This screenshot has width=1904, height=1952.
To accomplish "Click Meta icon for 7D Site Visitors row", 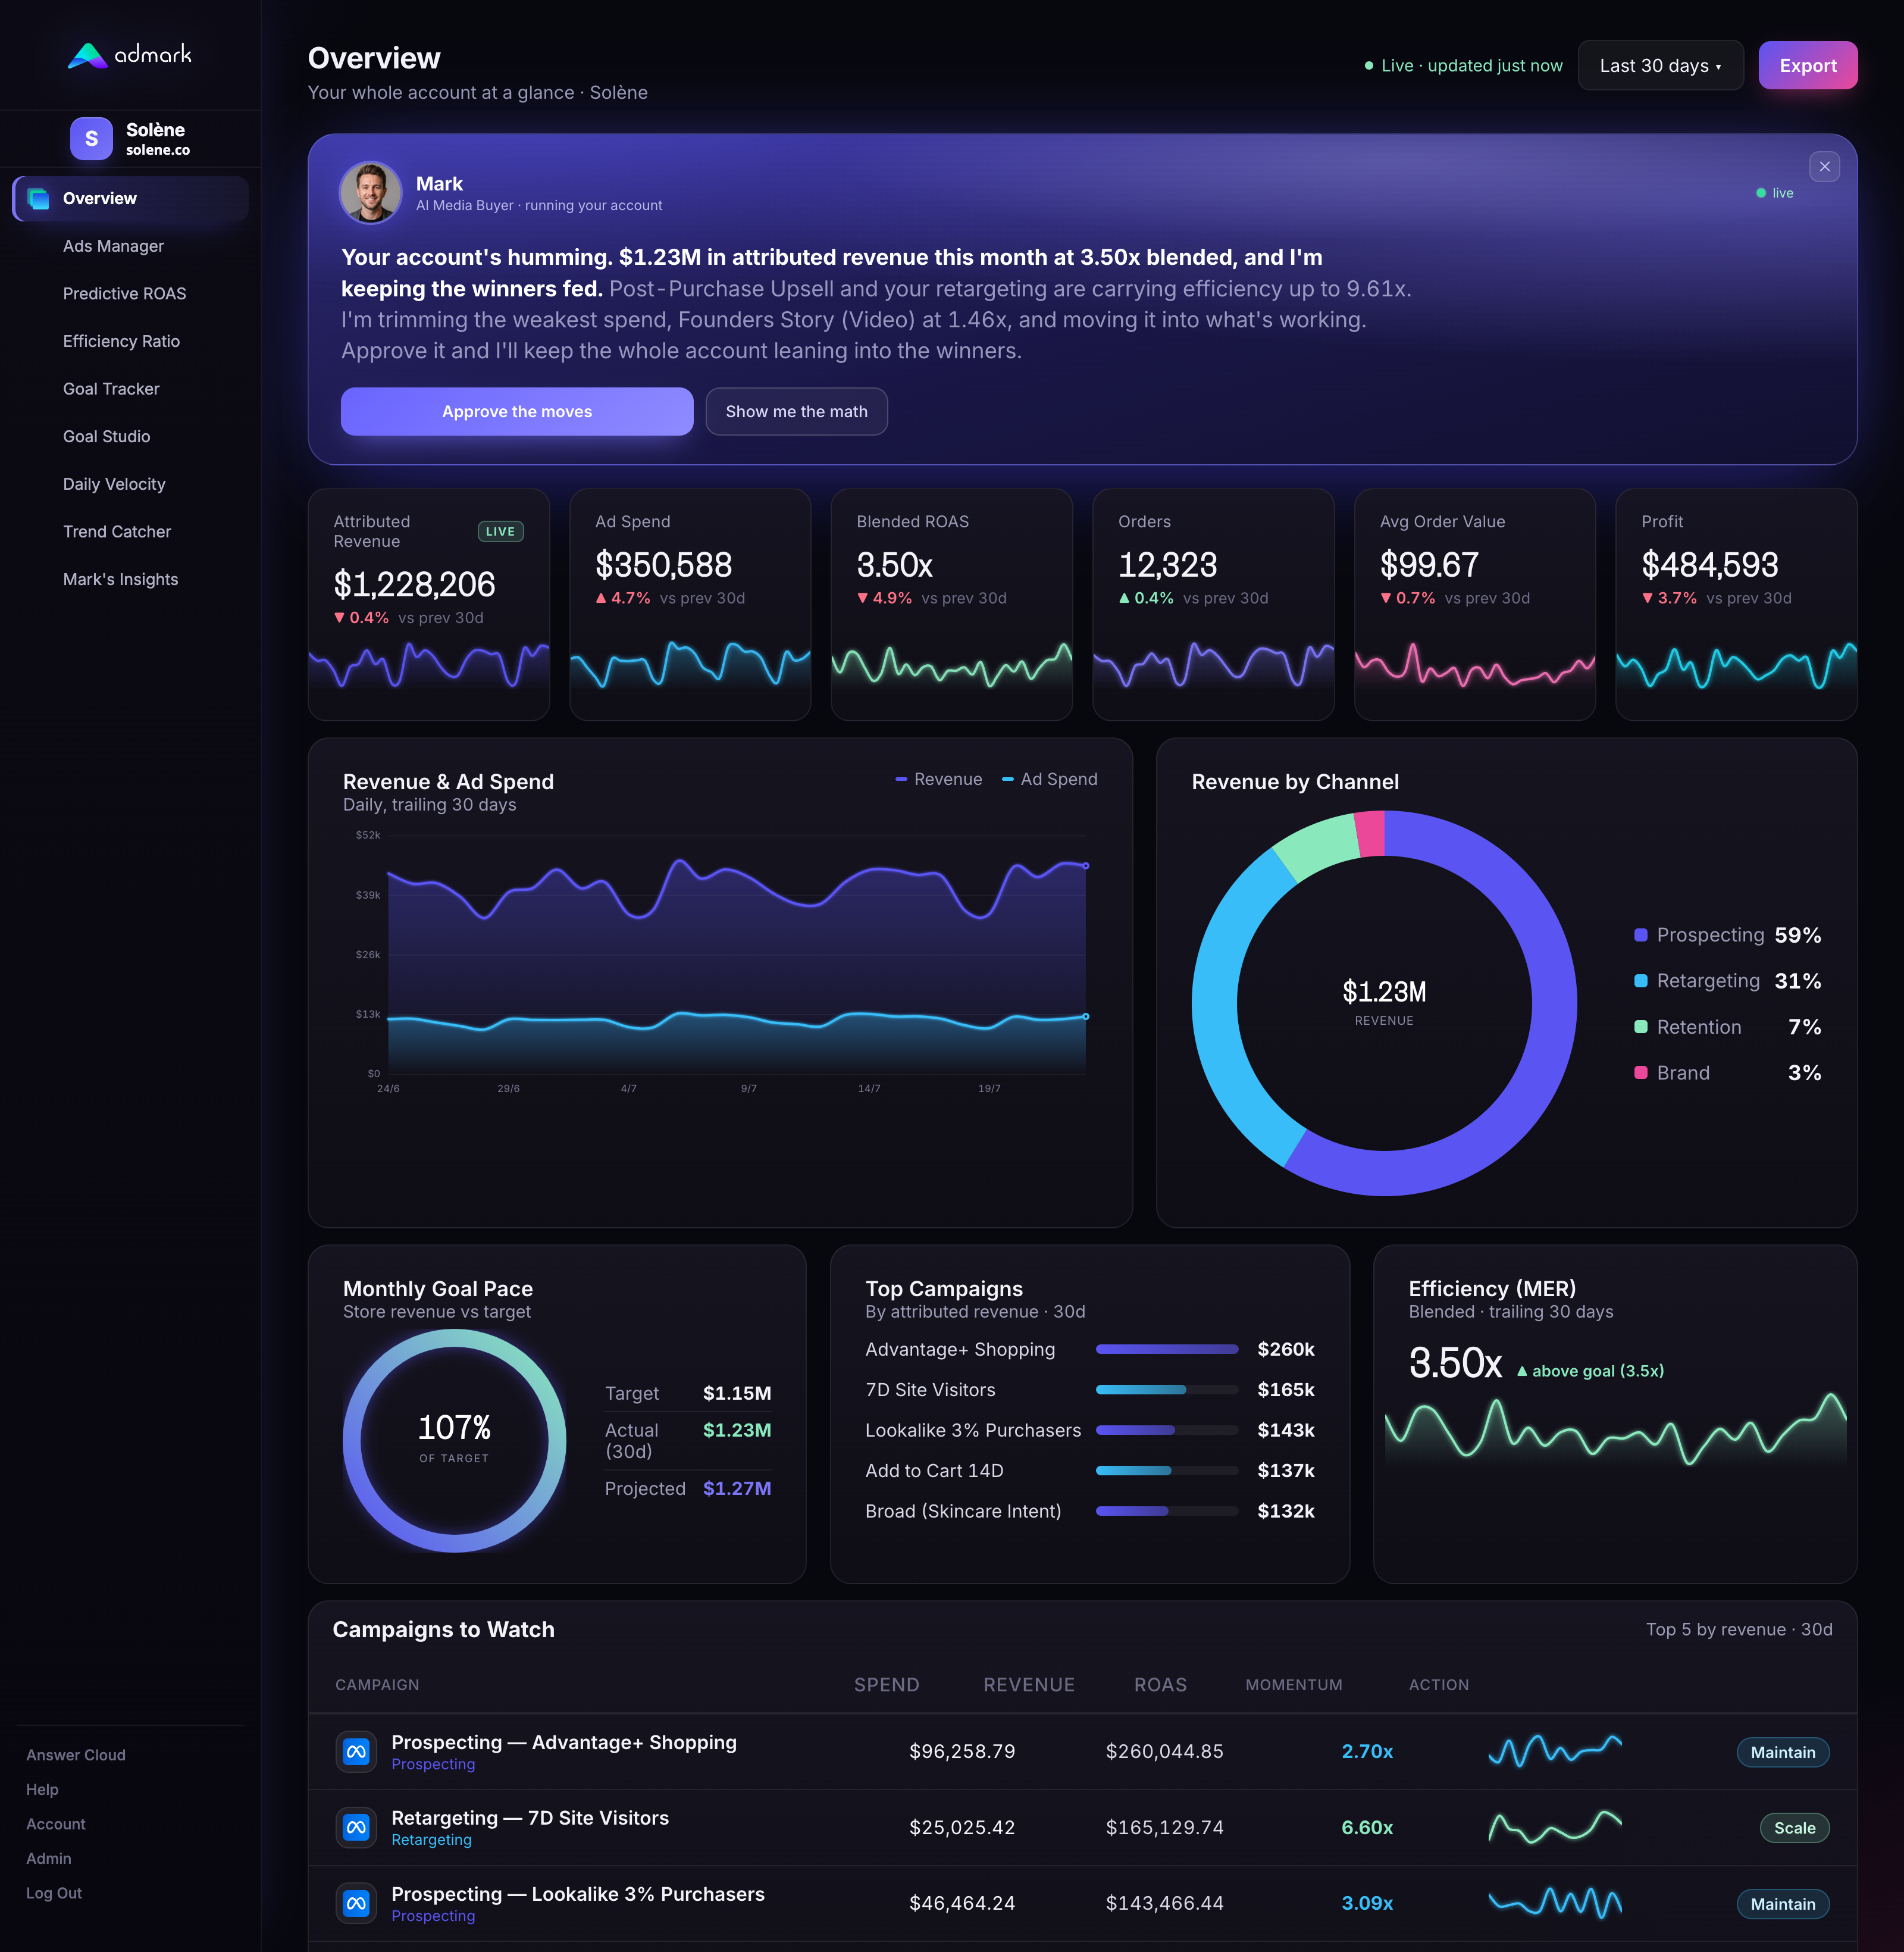I will pyautogui.click(x=356, y=1827).
